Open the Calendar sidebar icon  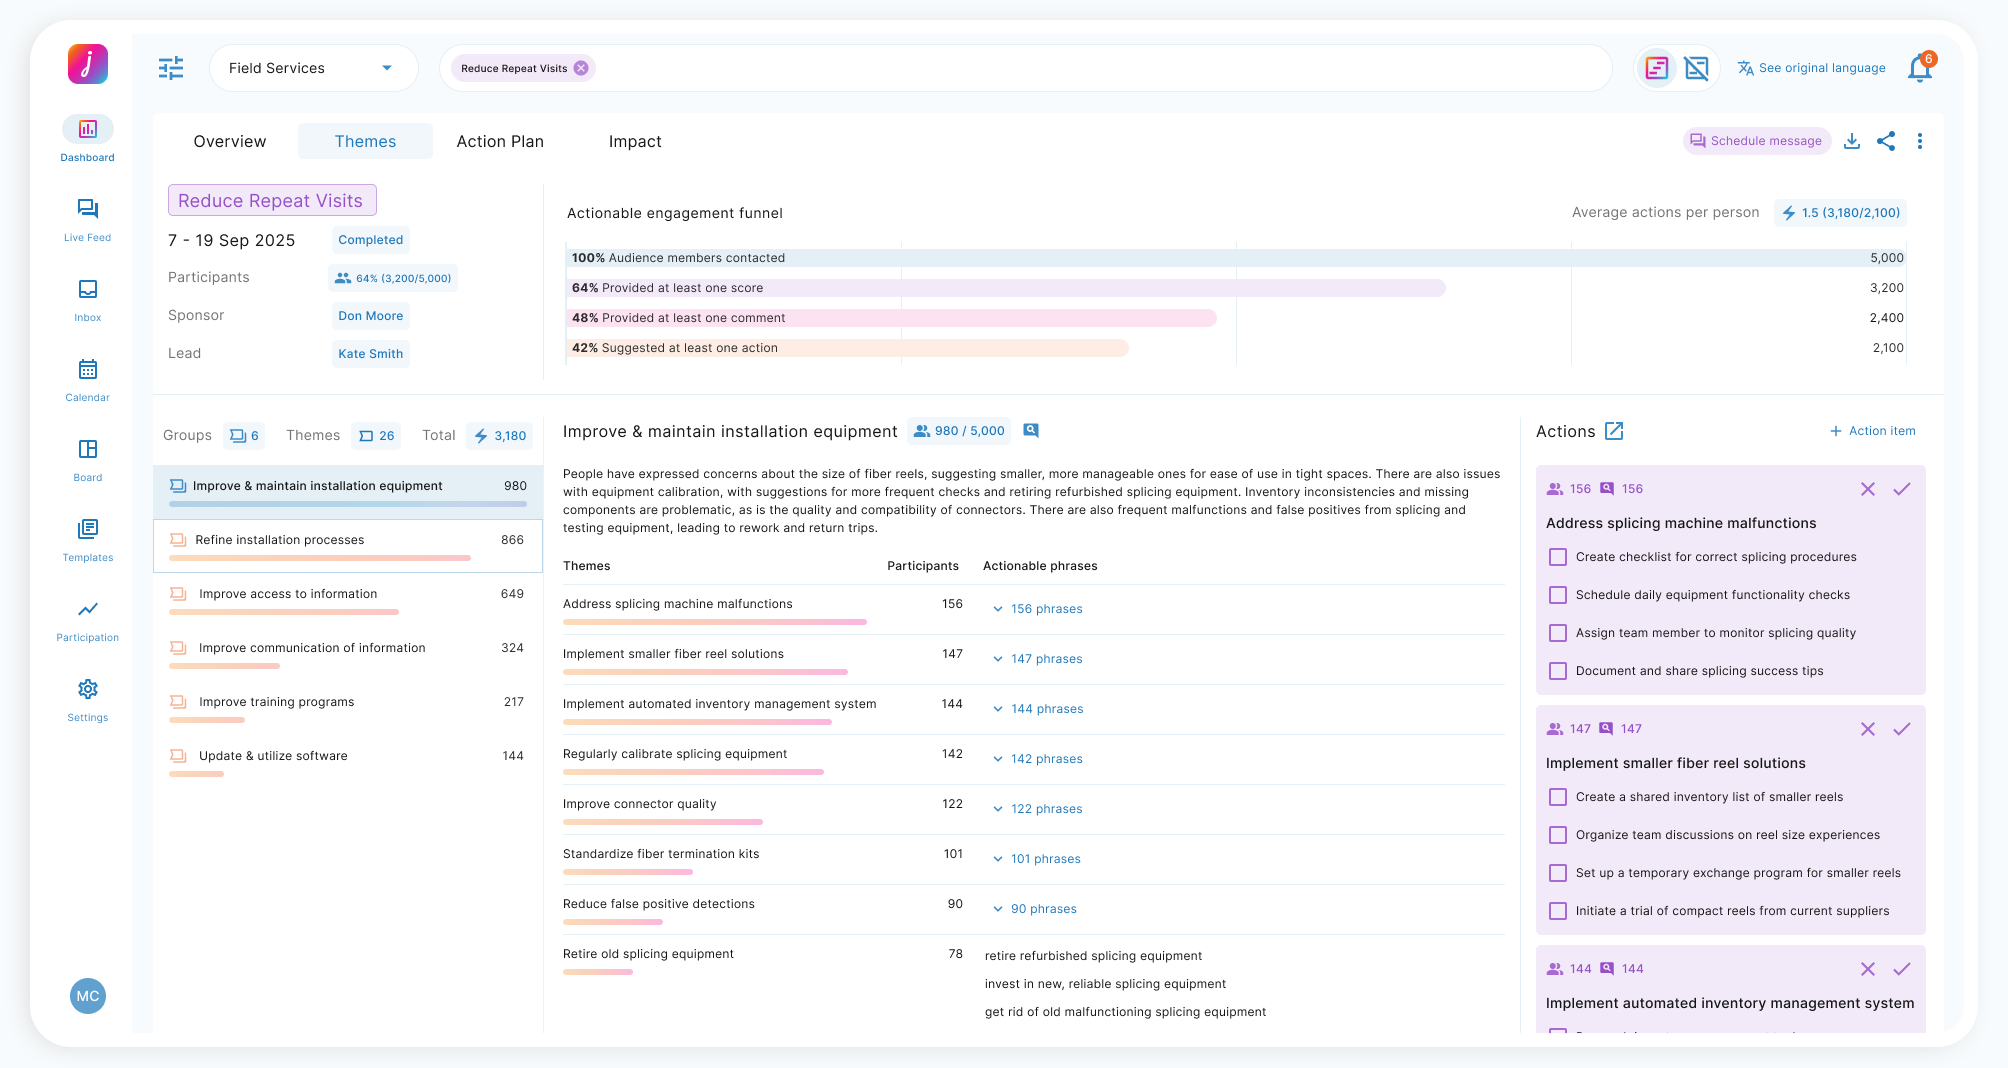pos(87,379)
